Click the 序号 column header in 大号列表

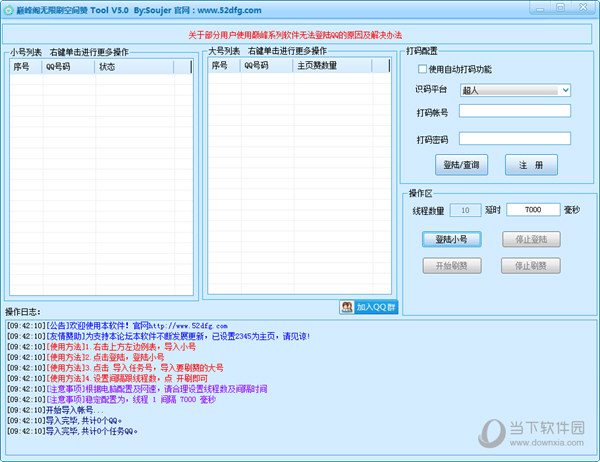(224, 65)
